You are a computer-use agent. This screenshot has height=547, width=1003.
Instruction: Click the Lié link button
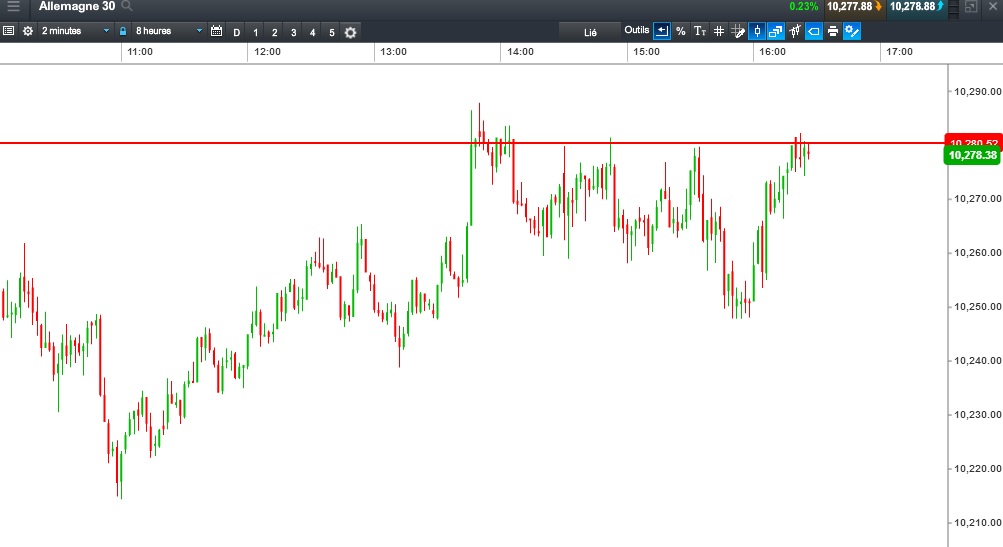(590, 32)
